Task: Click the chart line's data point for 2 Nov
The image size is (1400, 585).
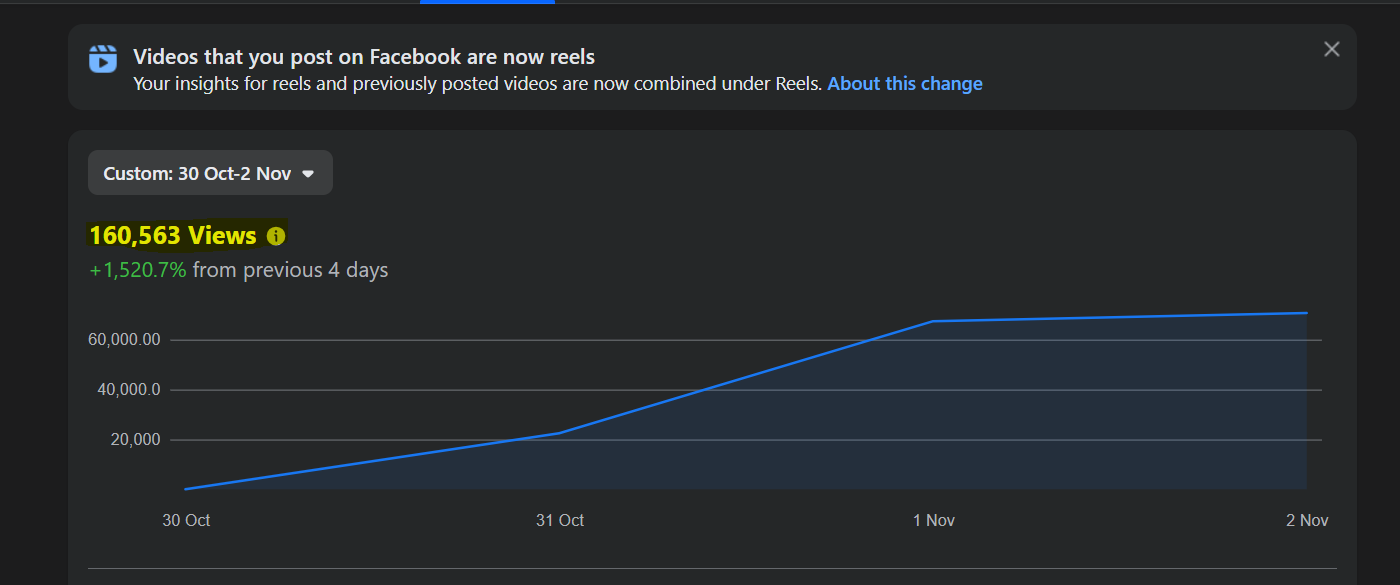Action: click(1306, 313)
